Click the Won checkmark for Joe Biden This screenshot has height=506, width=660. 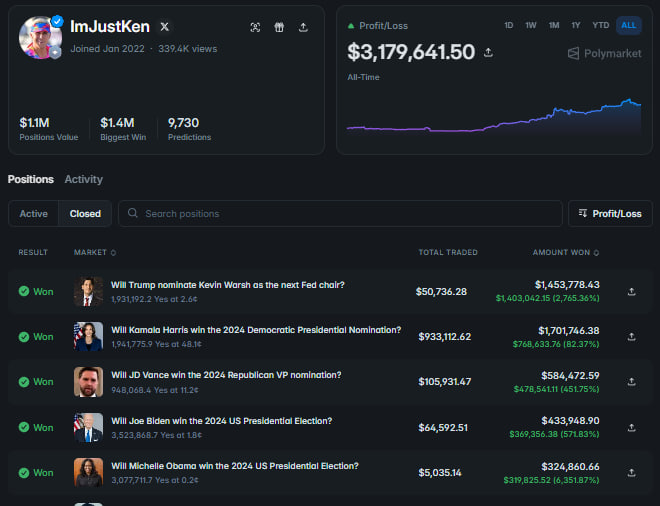click(x=24, y=427)
